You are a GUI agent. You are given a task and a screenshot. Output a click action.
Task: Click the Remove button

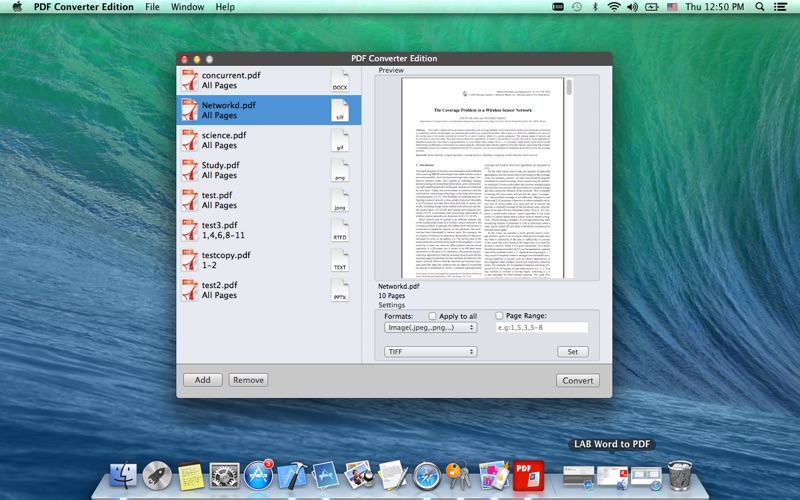pyautogui.click(x=248, y=380)
